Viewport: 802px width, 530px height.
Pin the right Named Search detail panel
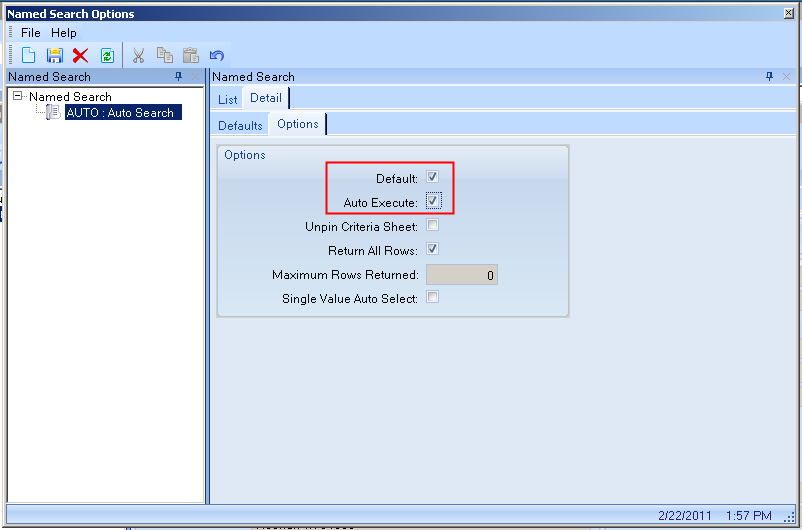769,77
